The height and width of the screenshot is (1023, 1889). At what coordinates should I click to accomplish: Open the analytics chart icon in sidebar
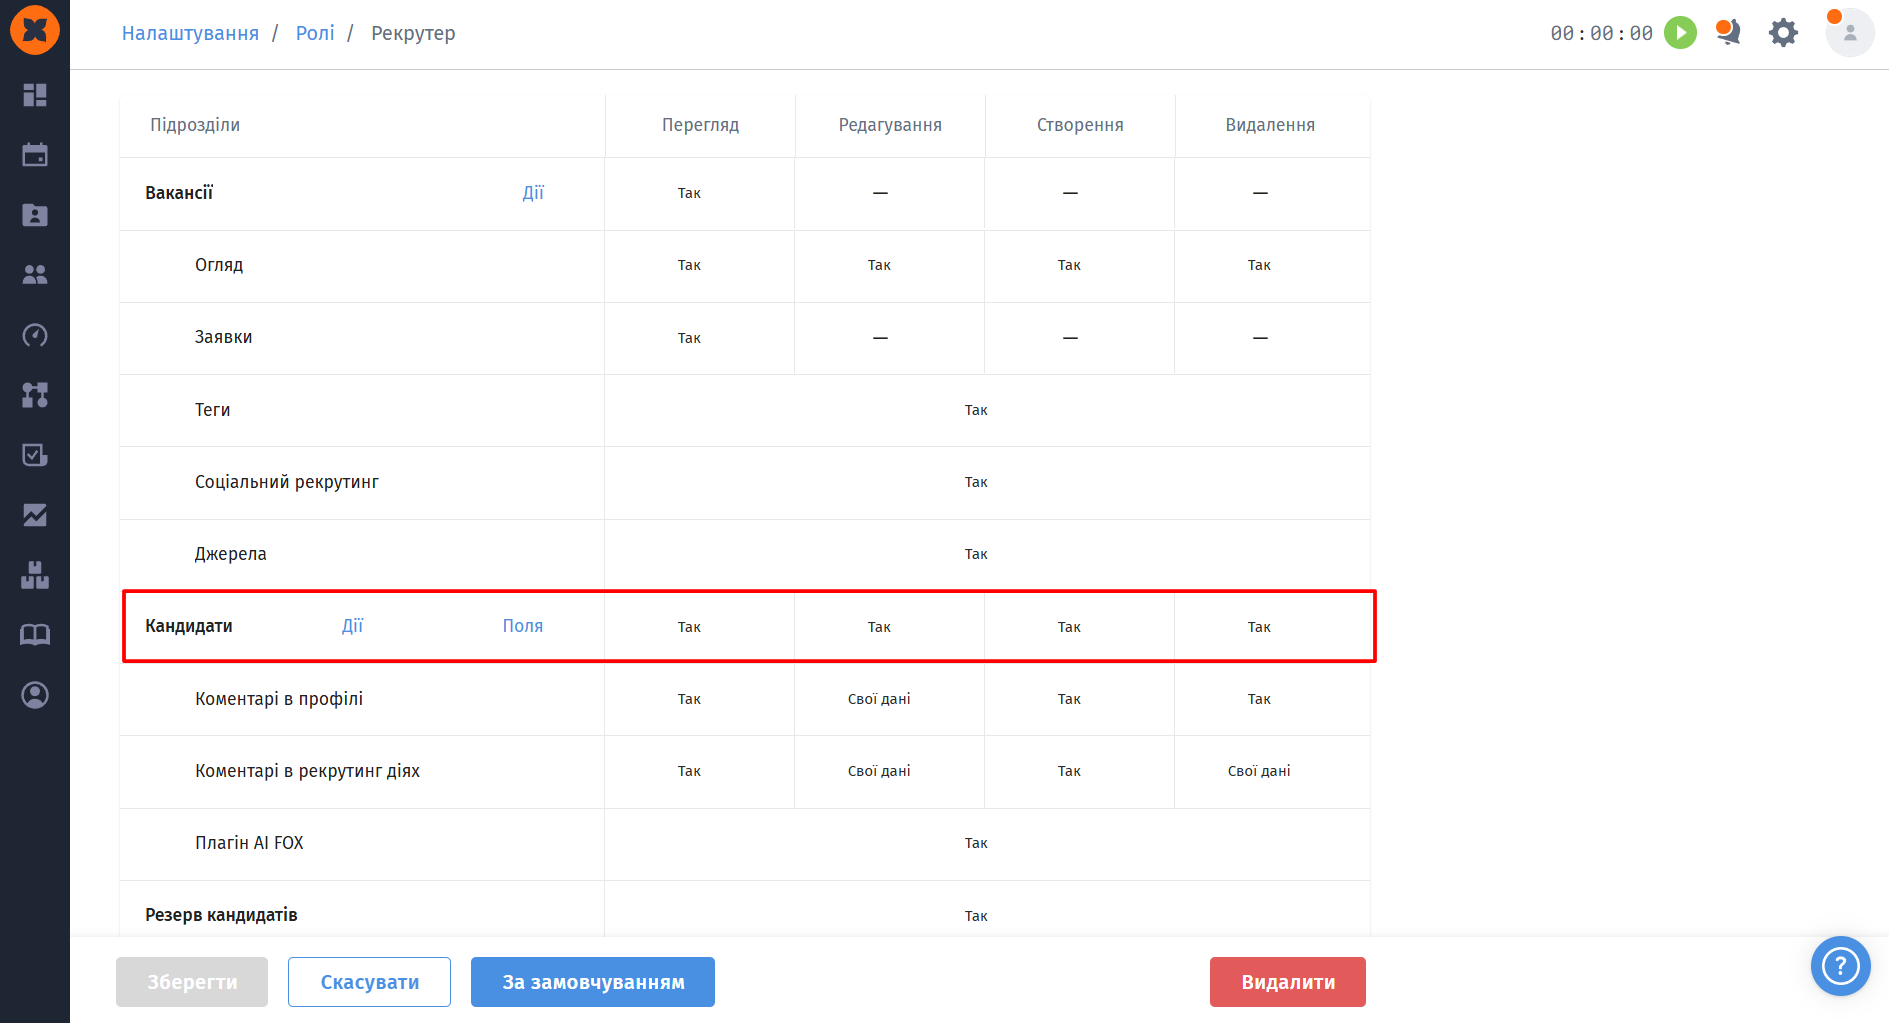(35, 515)
